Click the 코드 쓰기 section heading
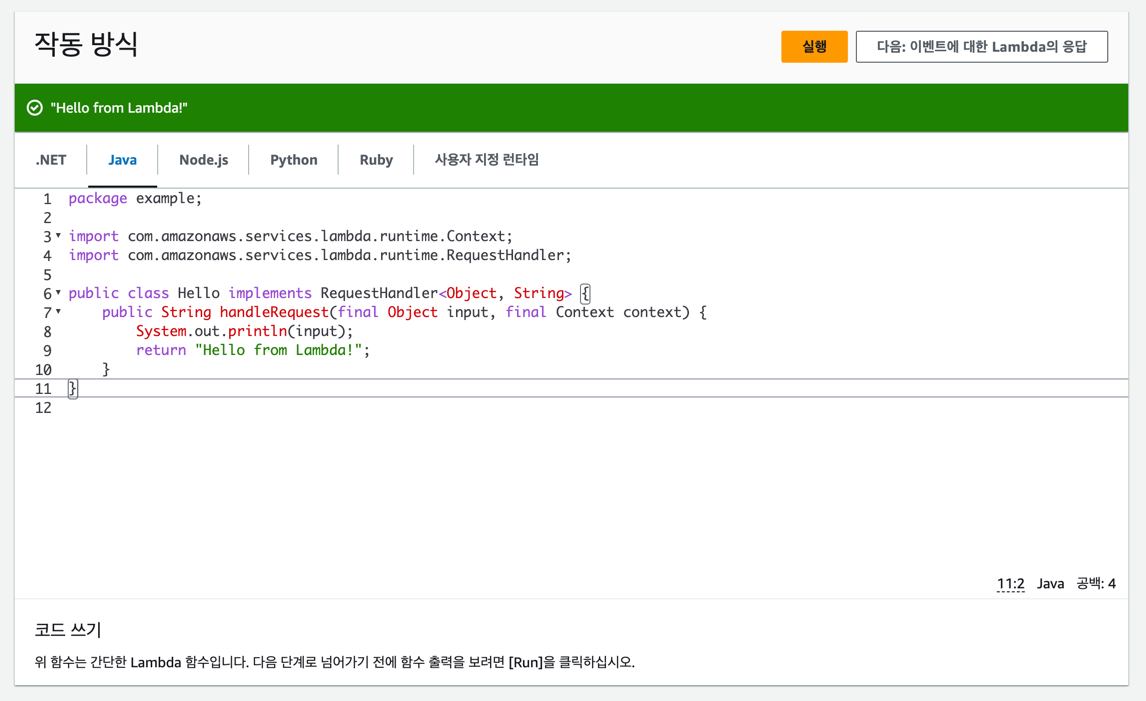Screen dimensions: 1146x701 tap(68, 629)
